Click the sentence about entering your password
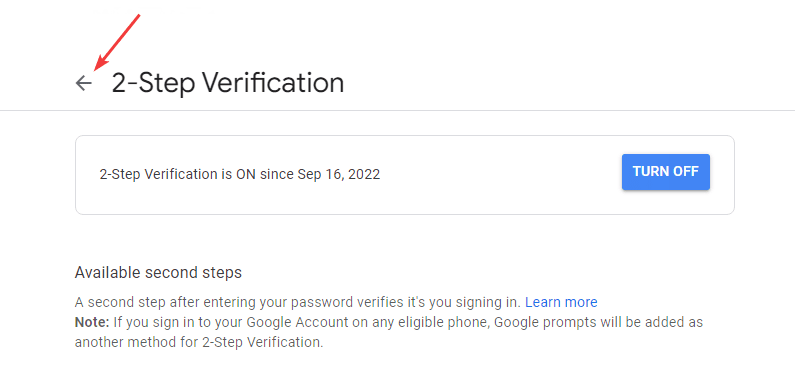Viewport: 795px width, 365px height. click(x=298, y=302)
